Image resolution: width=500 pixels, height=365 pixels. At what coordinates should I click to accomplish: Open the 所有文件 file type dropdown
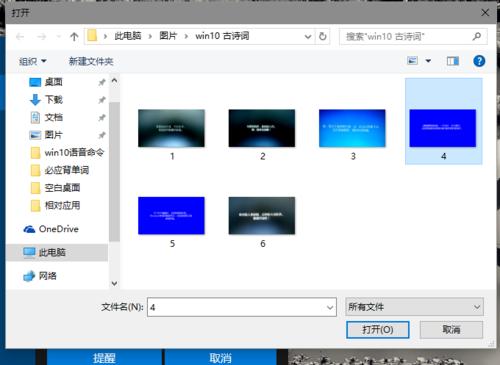click(414, 307)
